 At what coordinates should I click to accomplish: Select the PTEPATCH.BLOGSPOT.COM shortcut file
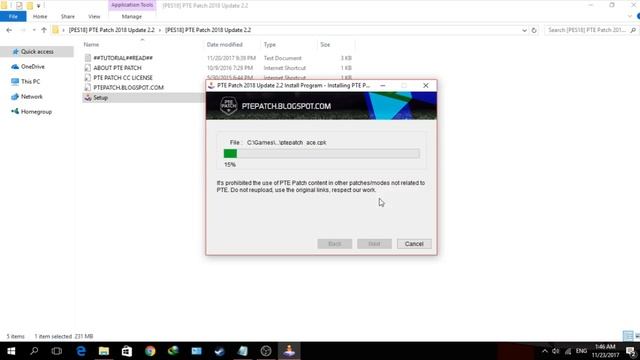128,87
